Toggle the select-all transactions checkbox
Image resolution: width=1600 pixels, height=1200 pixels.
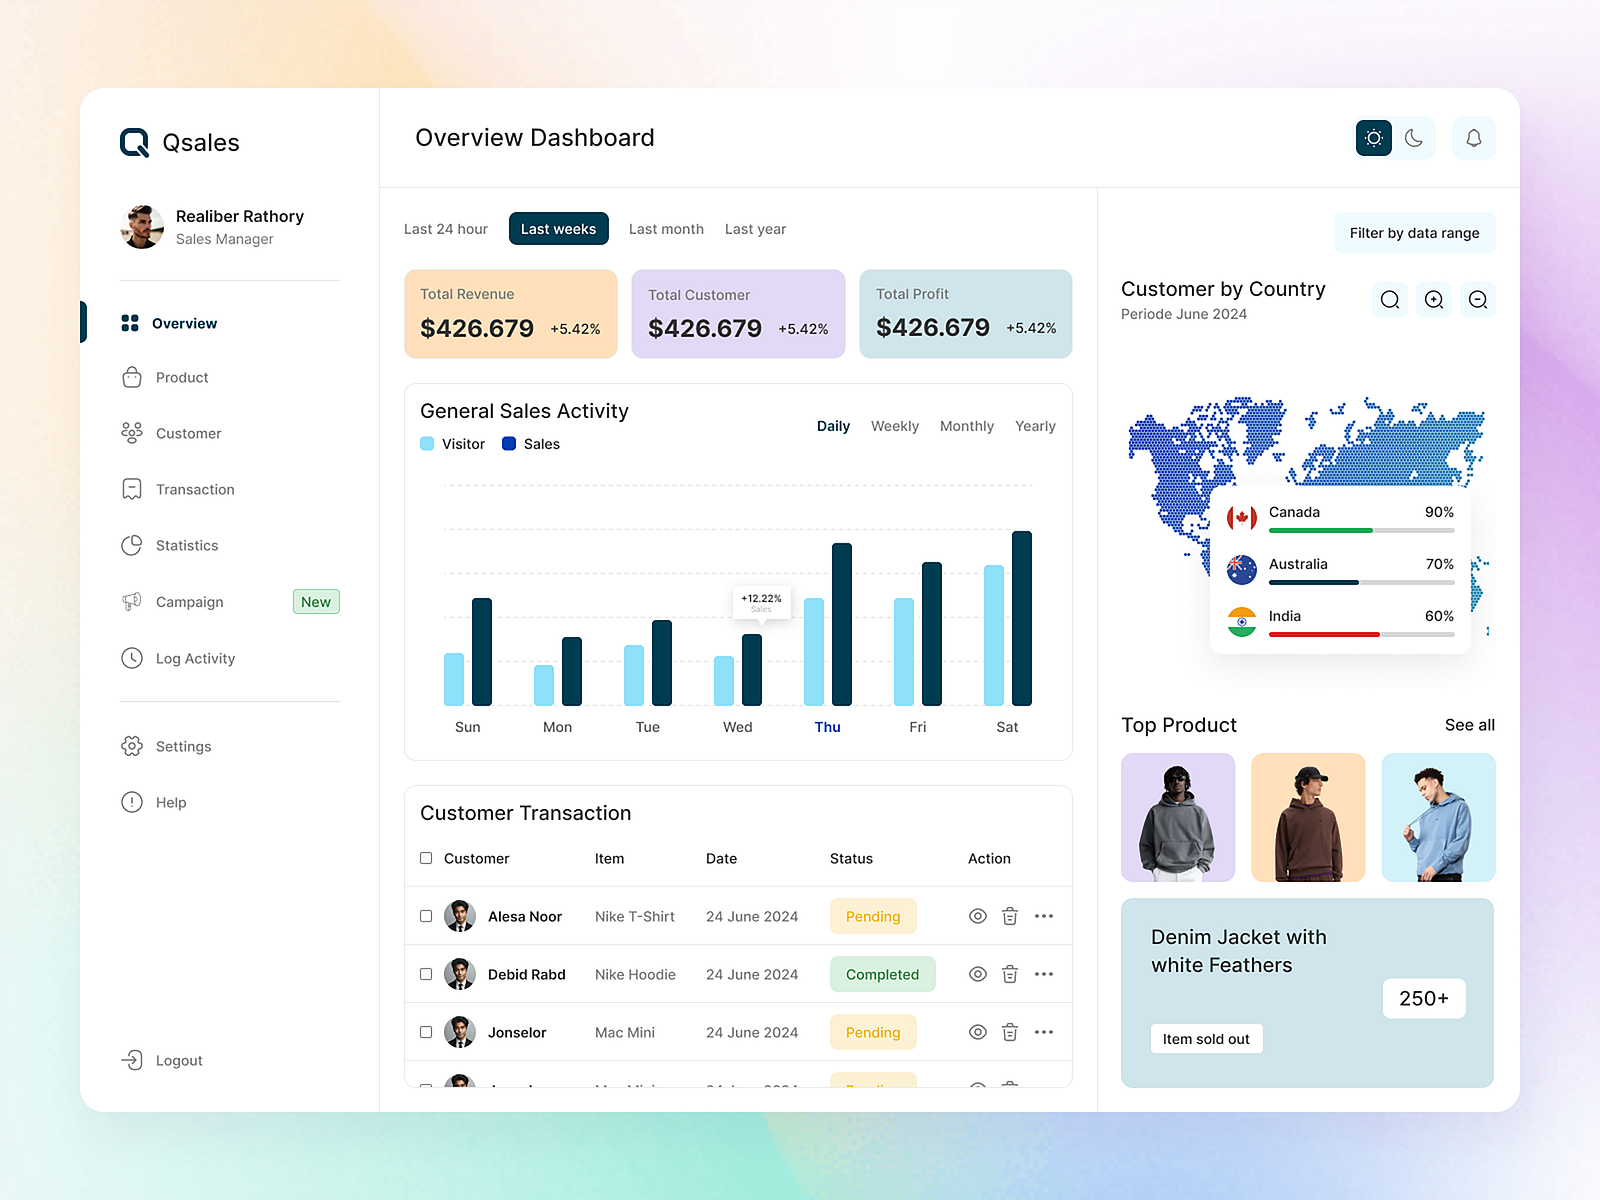pyautogui.click(x=426, y=858)
